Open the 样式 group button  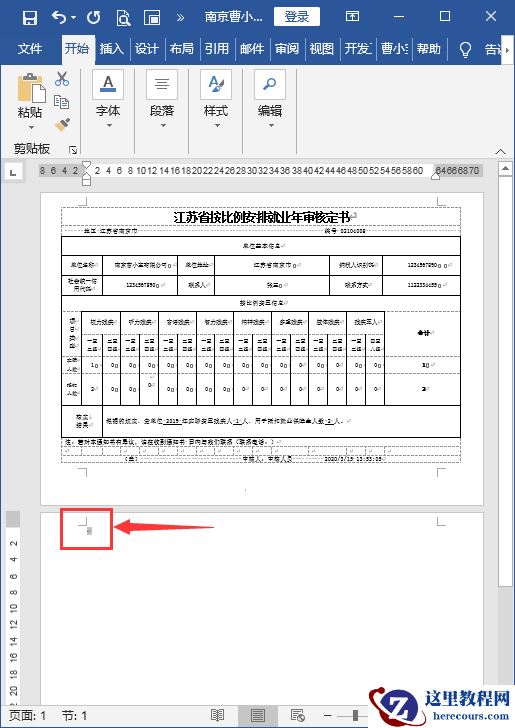click(216, 98)
